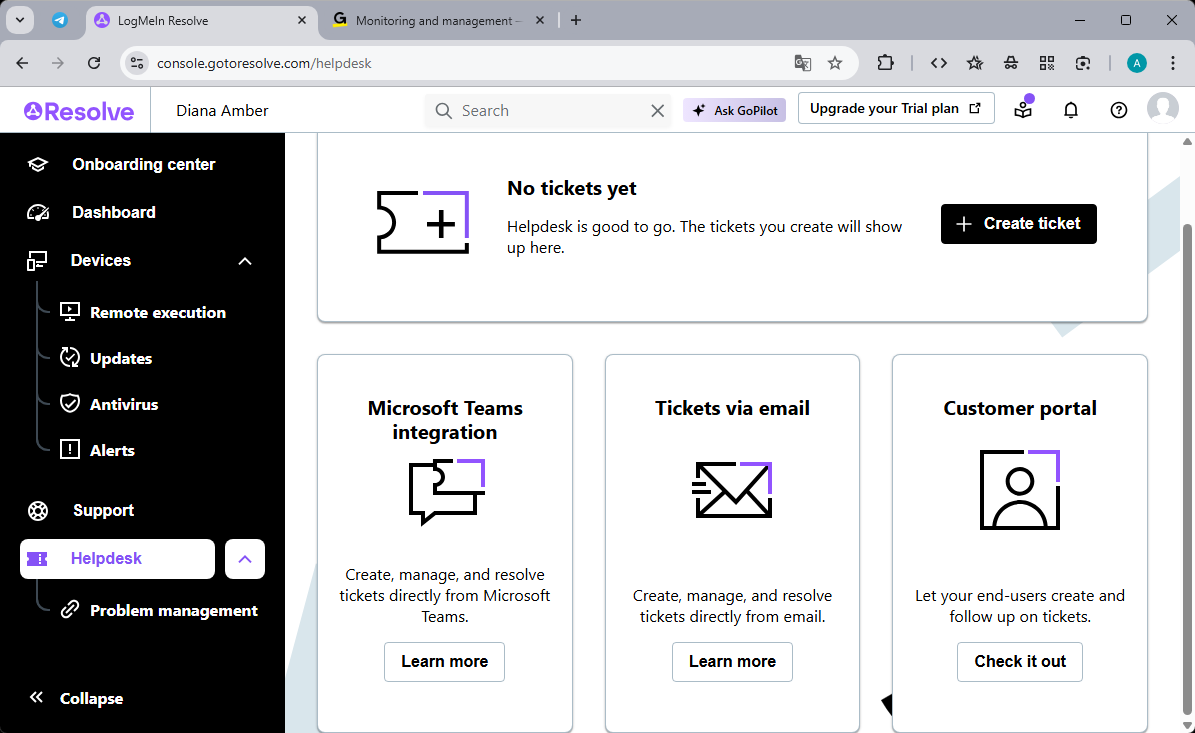Click Create ticket
The image size is (1195, 733).
click(1018, 223)
